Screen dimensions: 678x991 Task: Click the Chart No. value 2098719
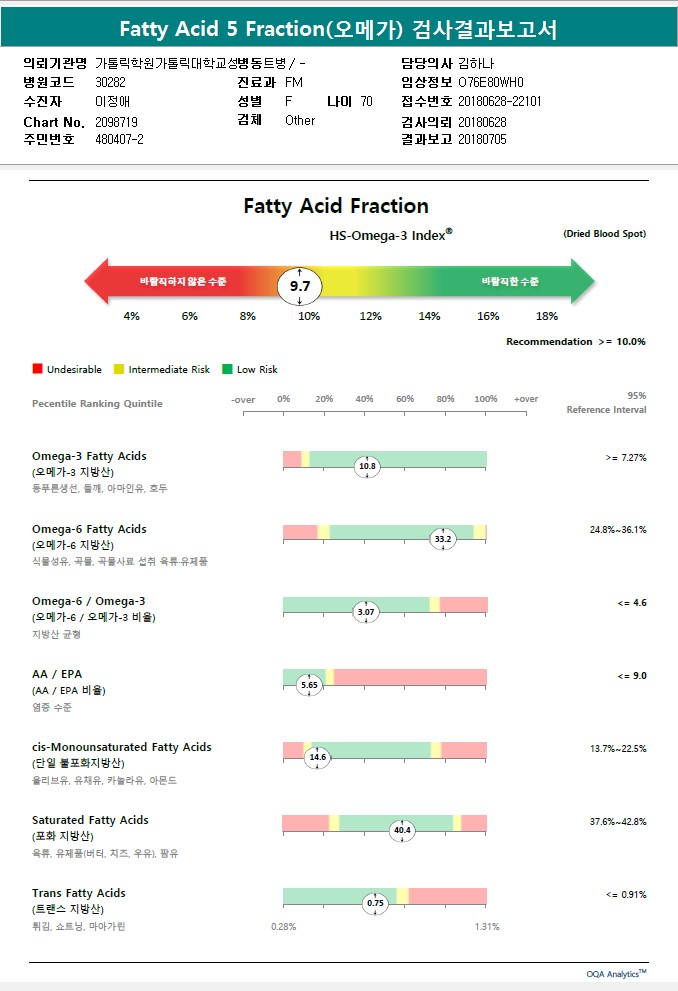coord(118,121)
